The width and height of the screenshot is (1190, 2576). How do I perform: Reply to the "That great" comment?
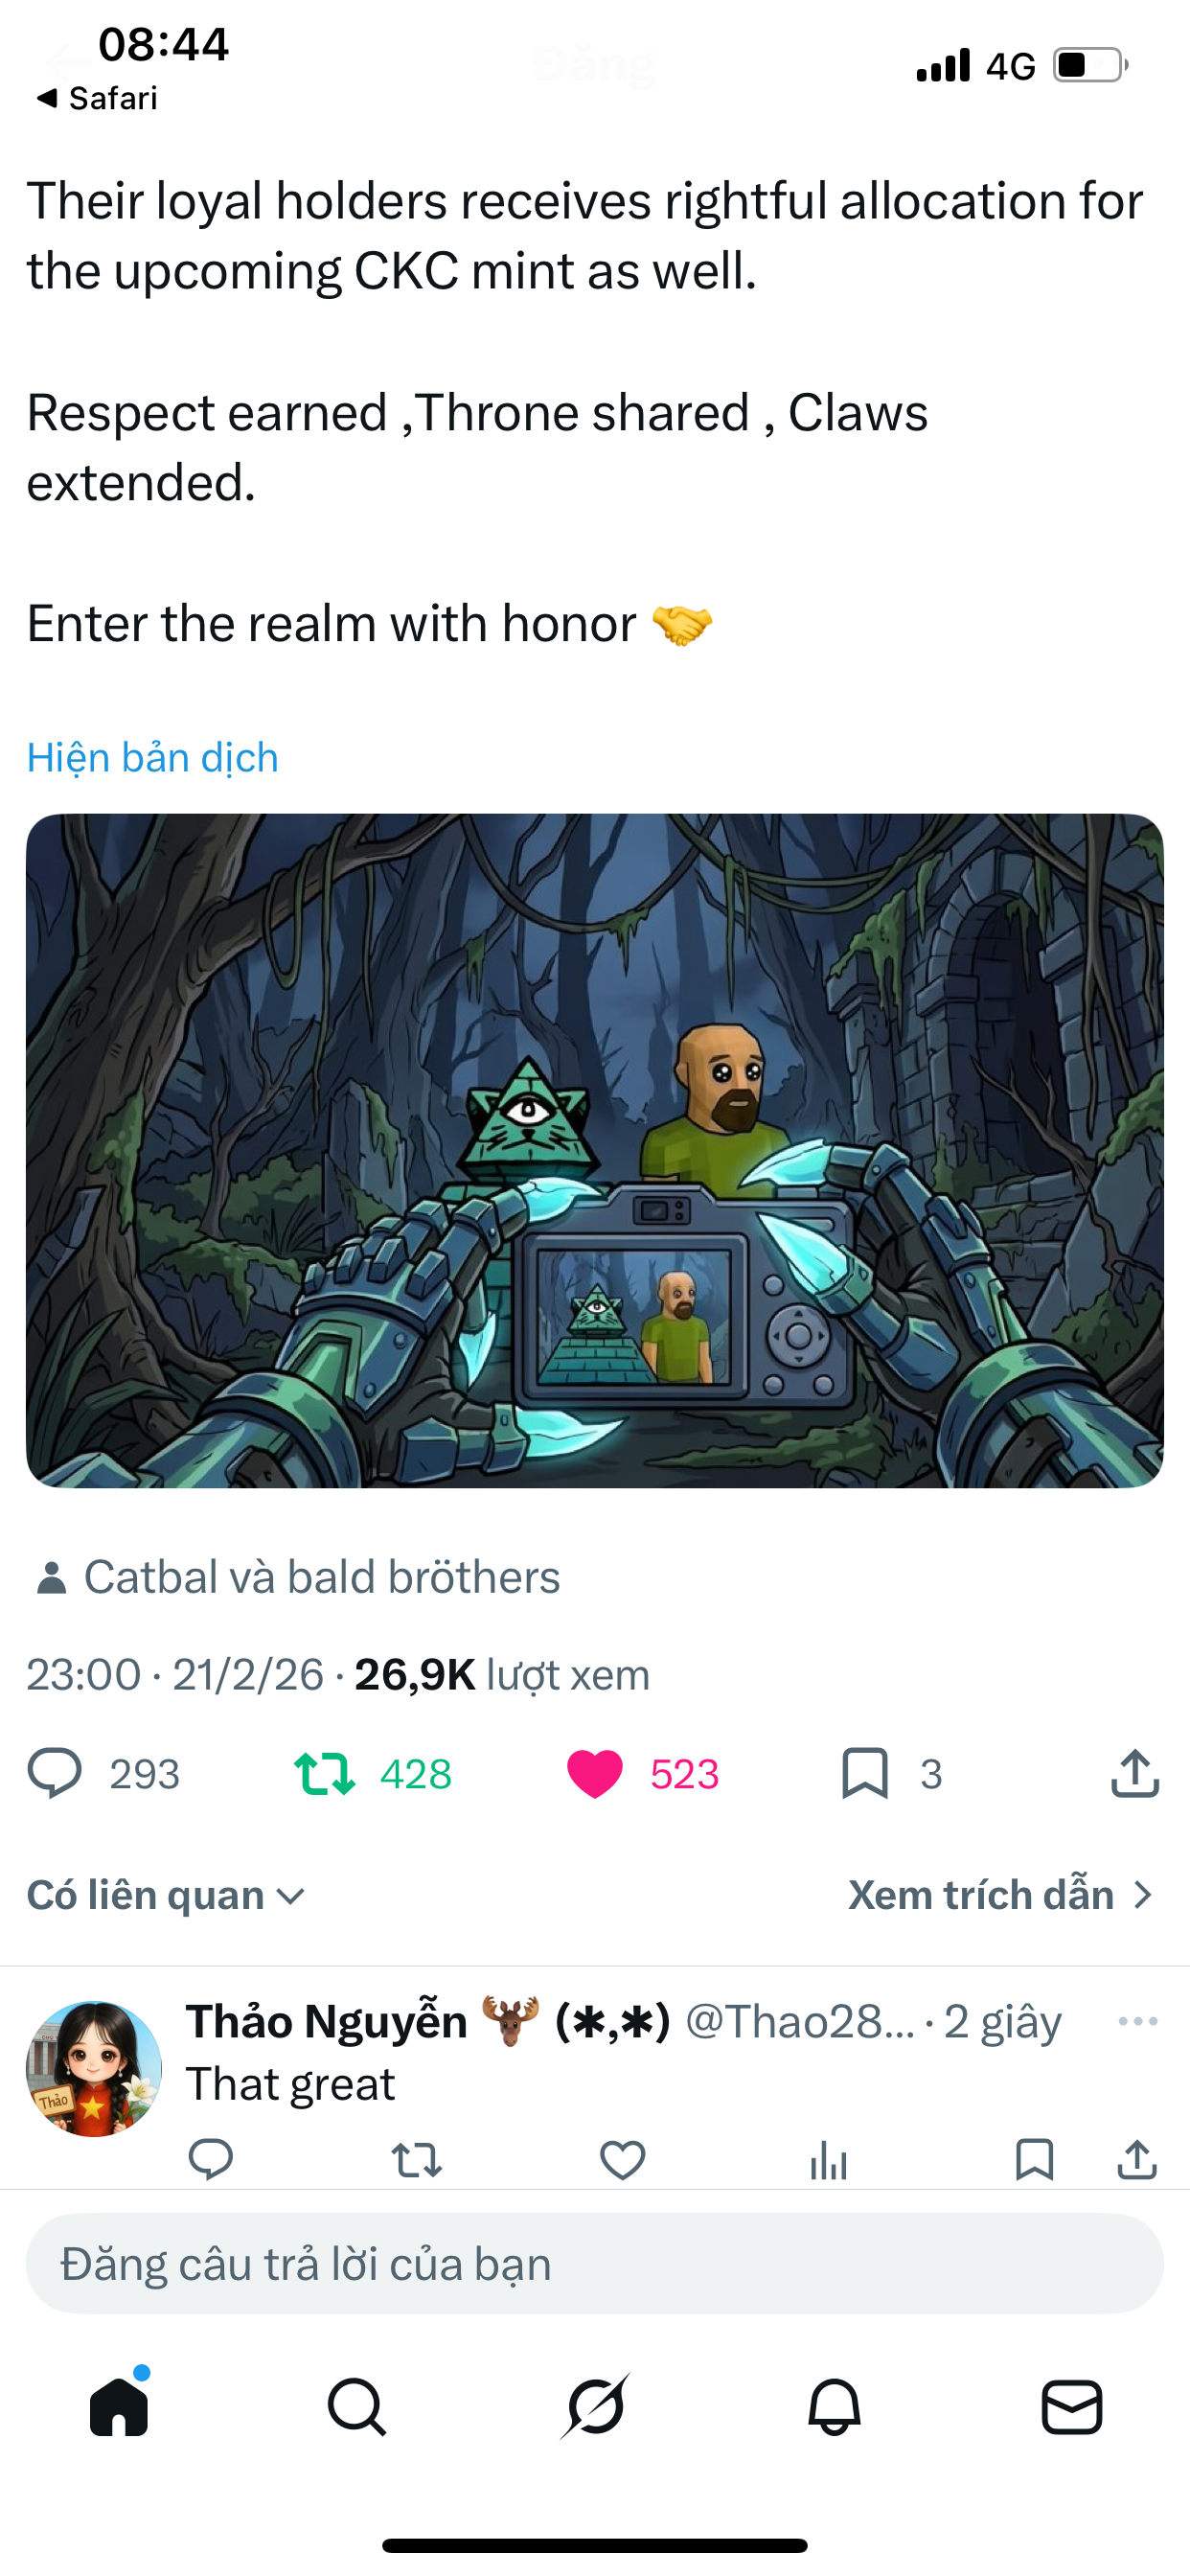coord(211,2159)
